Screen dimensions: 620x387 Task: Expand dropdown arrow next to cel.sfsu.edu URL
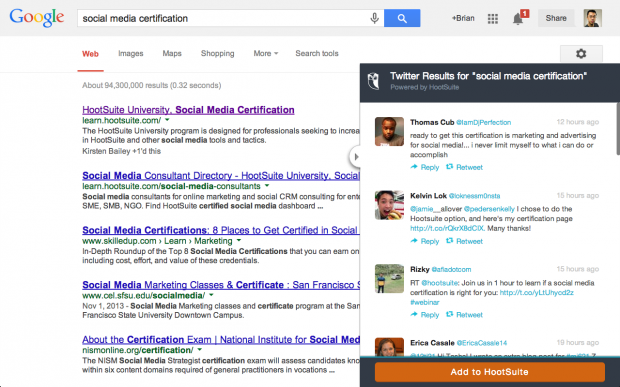pyautogui.click(x=211, y=295)
